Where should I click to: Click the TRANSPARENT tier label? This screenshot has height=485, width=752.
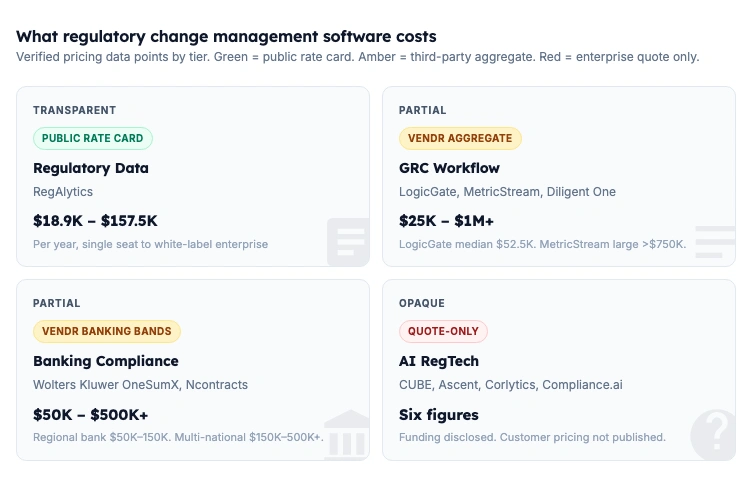pos(75,110)
